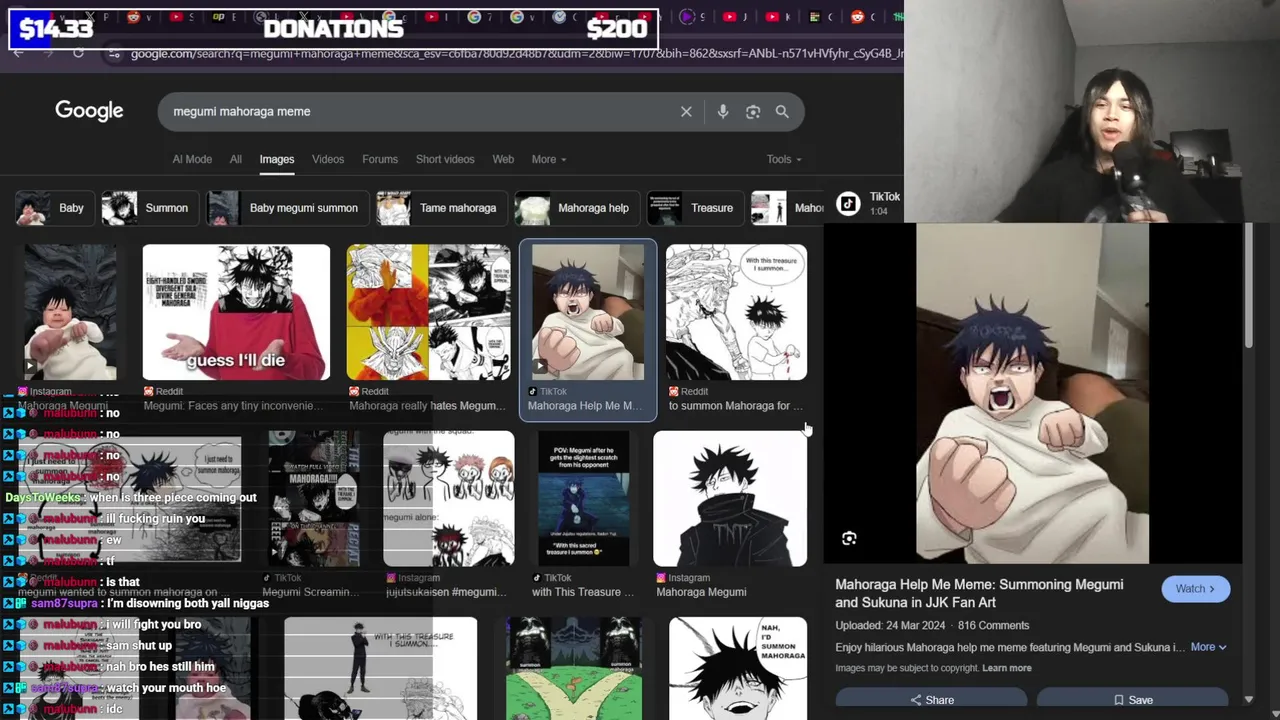The width and height of the screenshot is (1280, 720).
Task: Open the Mahoraga really hates Megumi image
Action: pos(428,312)
